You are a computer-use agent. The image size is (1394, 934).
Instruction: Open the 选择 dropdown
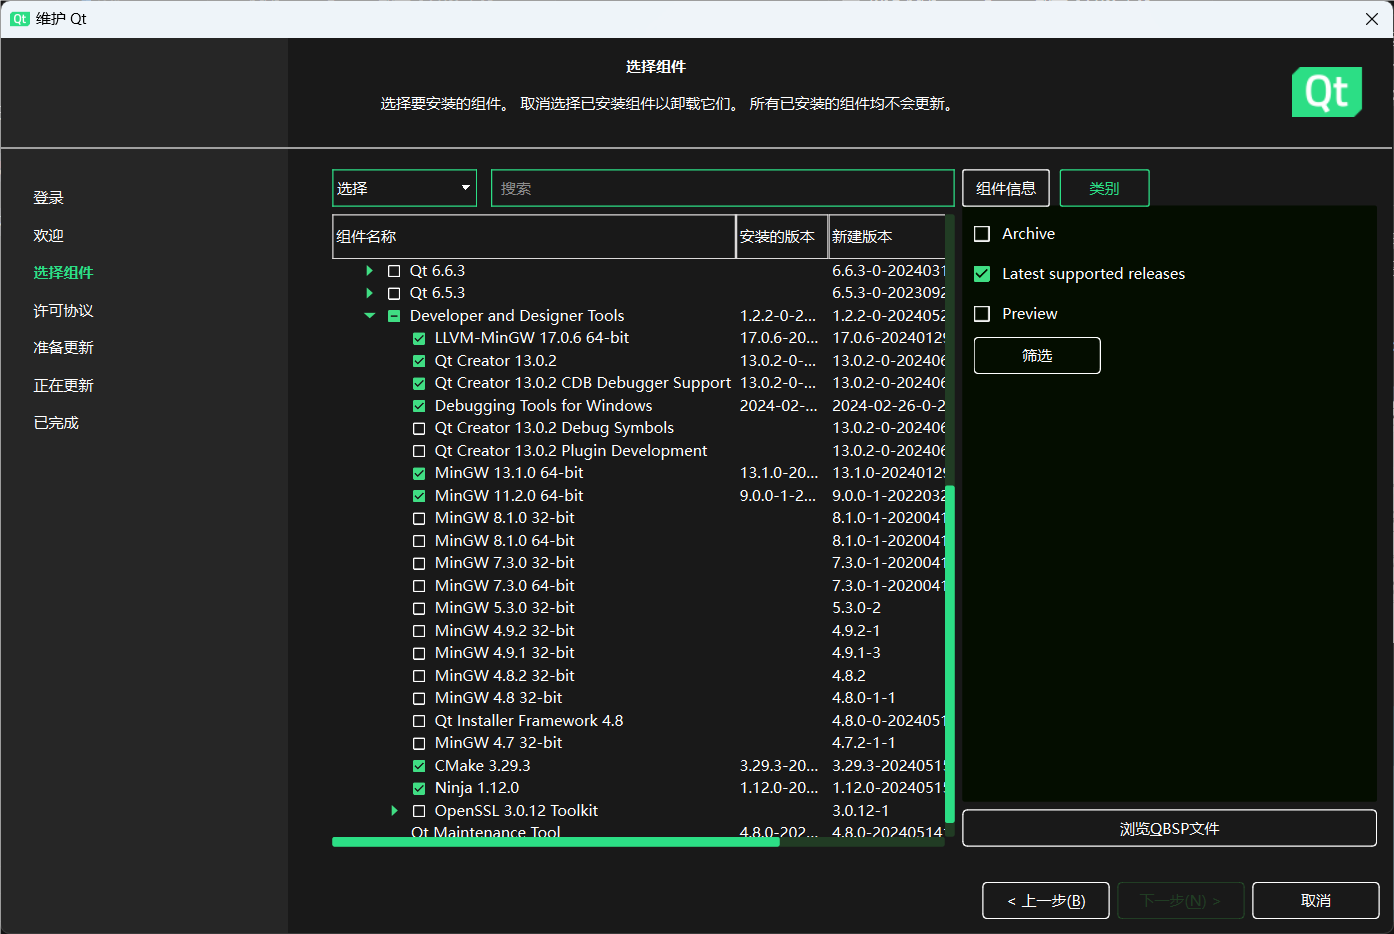coord(404,187)
